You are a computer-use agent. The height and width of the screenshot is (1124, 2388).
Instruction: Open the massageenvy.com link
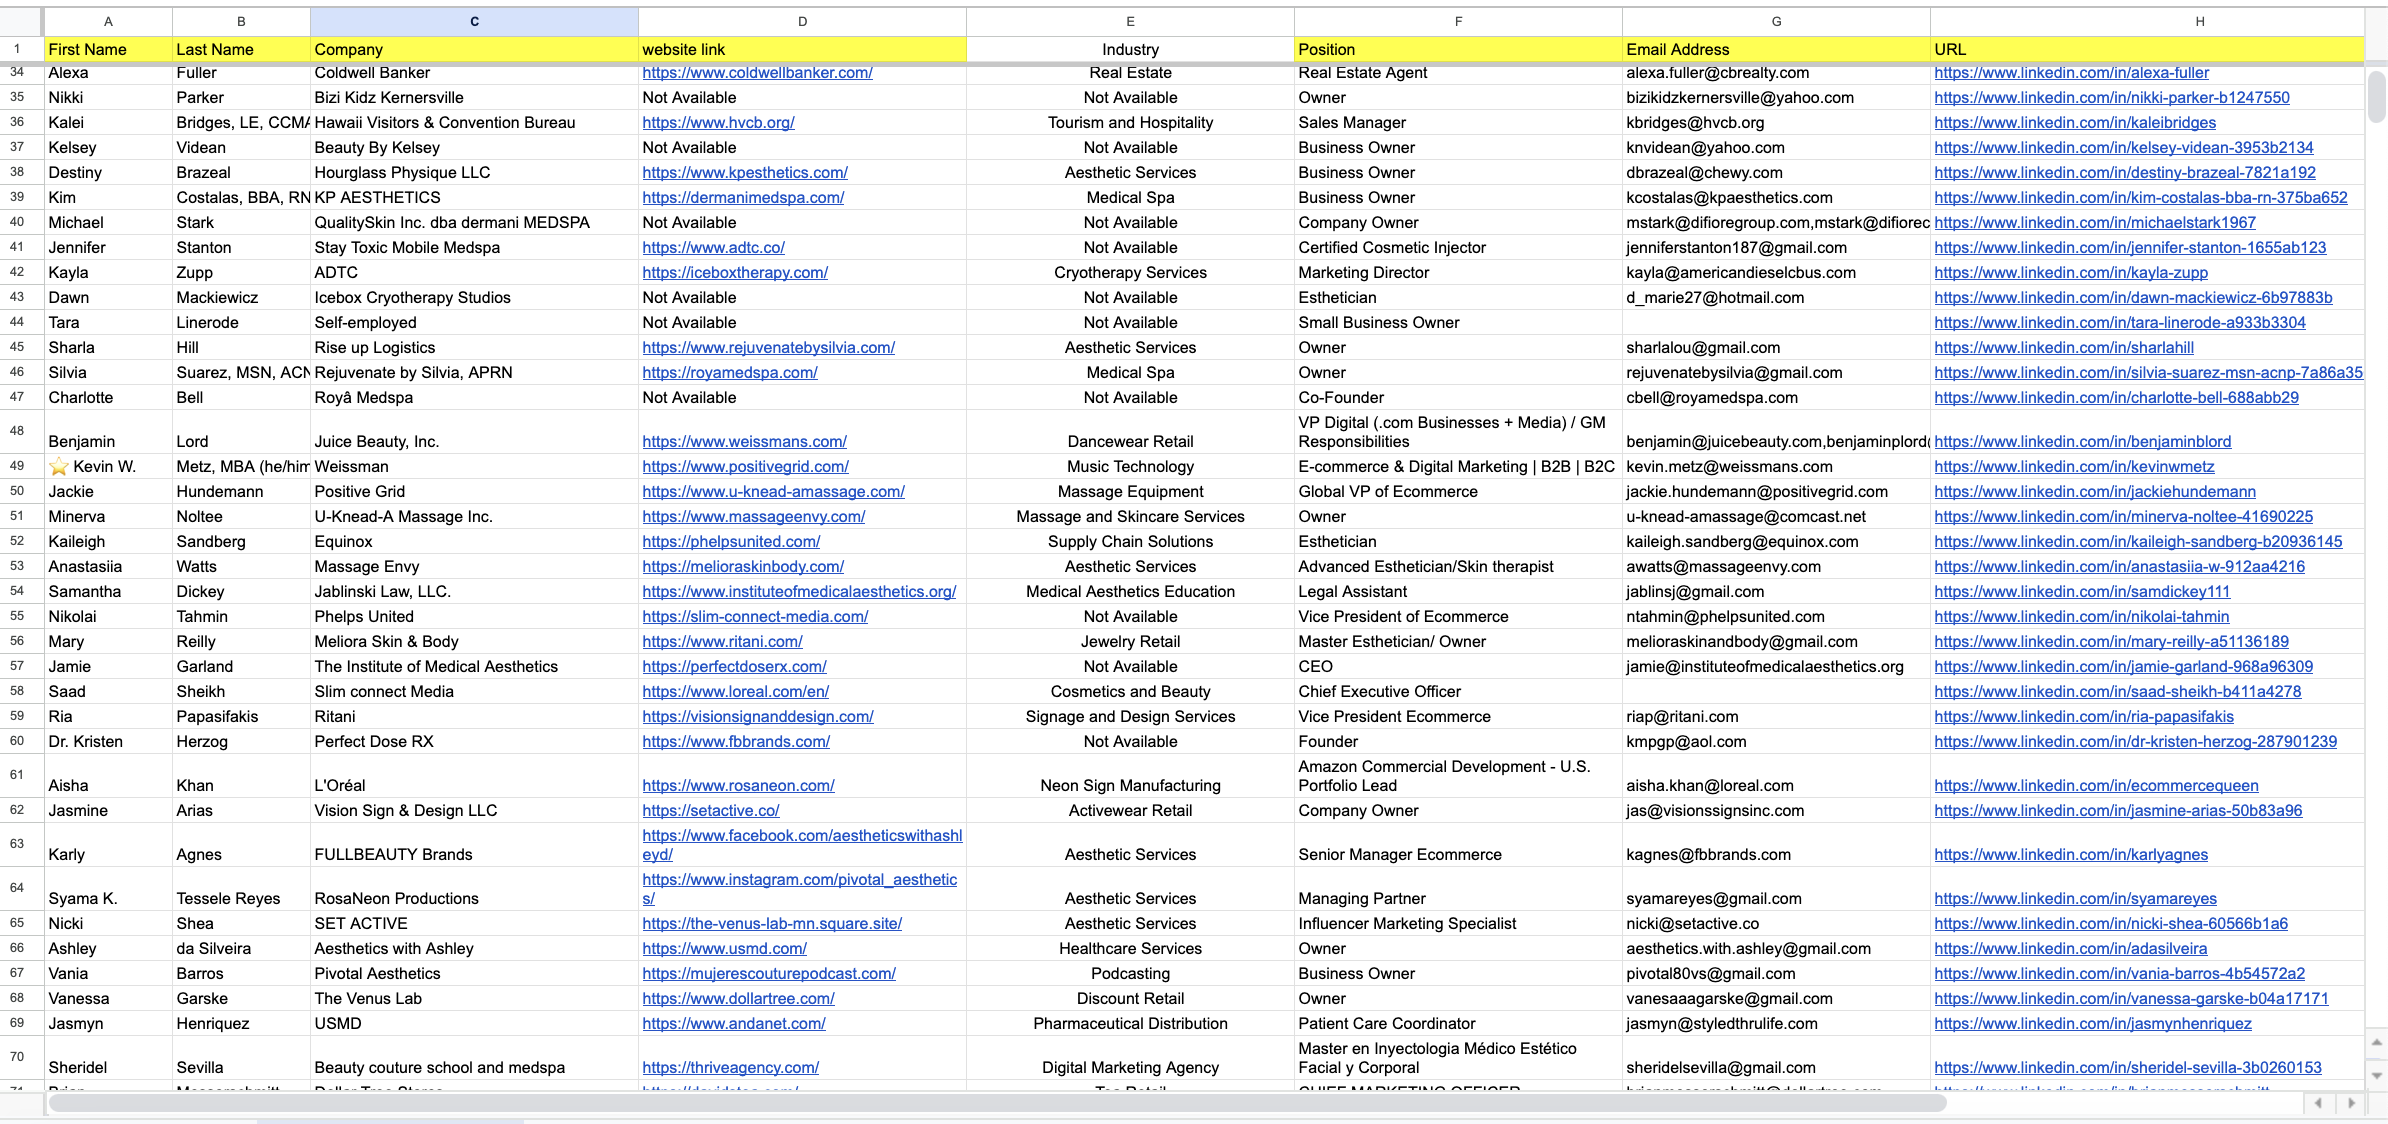[x=753, y=516]
